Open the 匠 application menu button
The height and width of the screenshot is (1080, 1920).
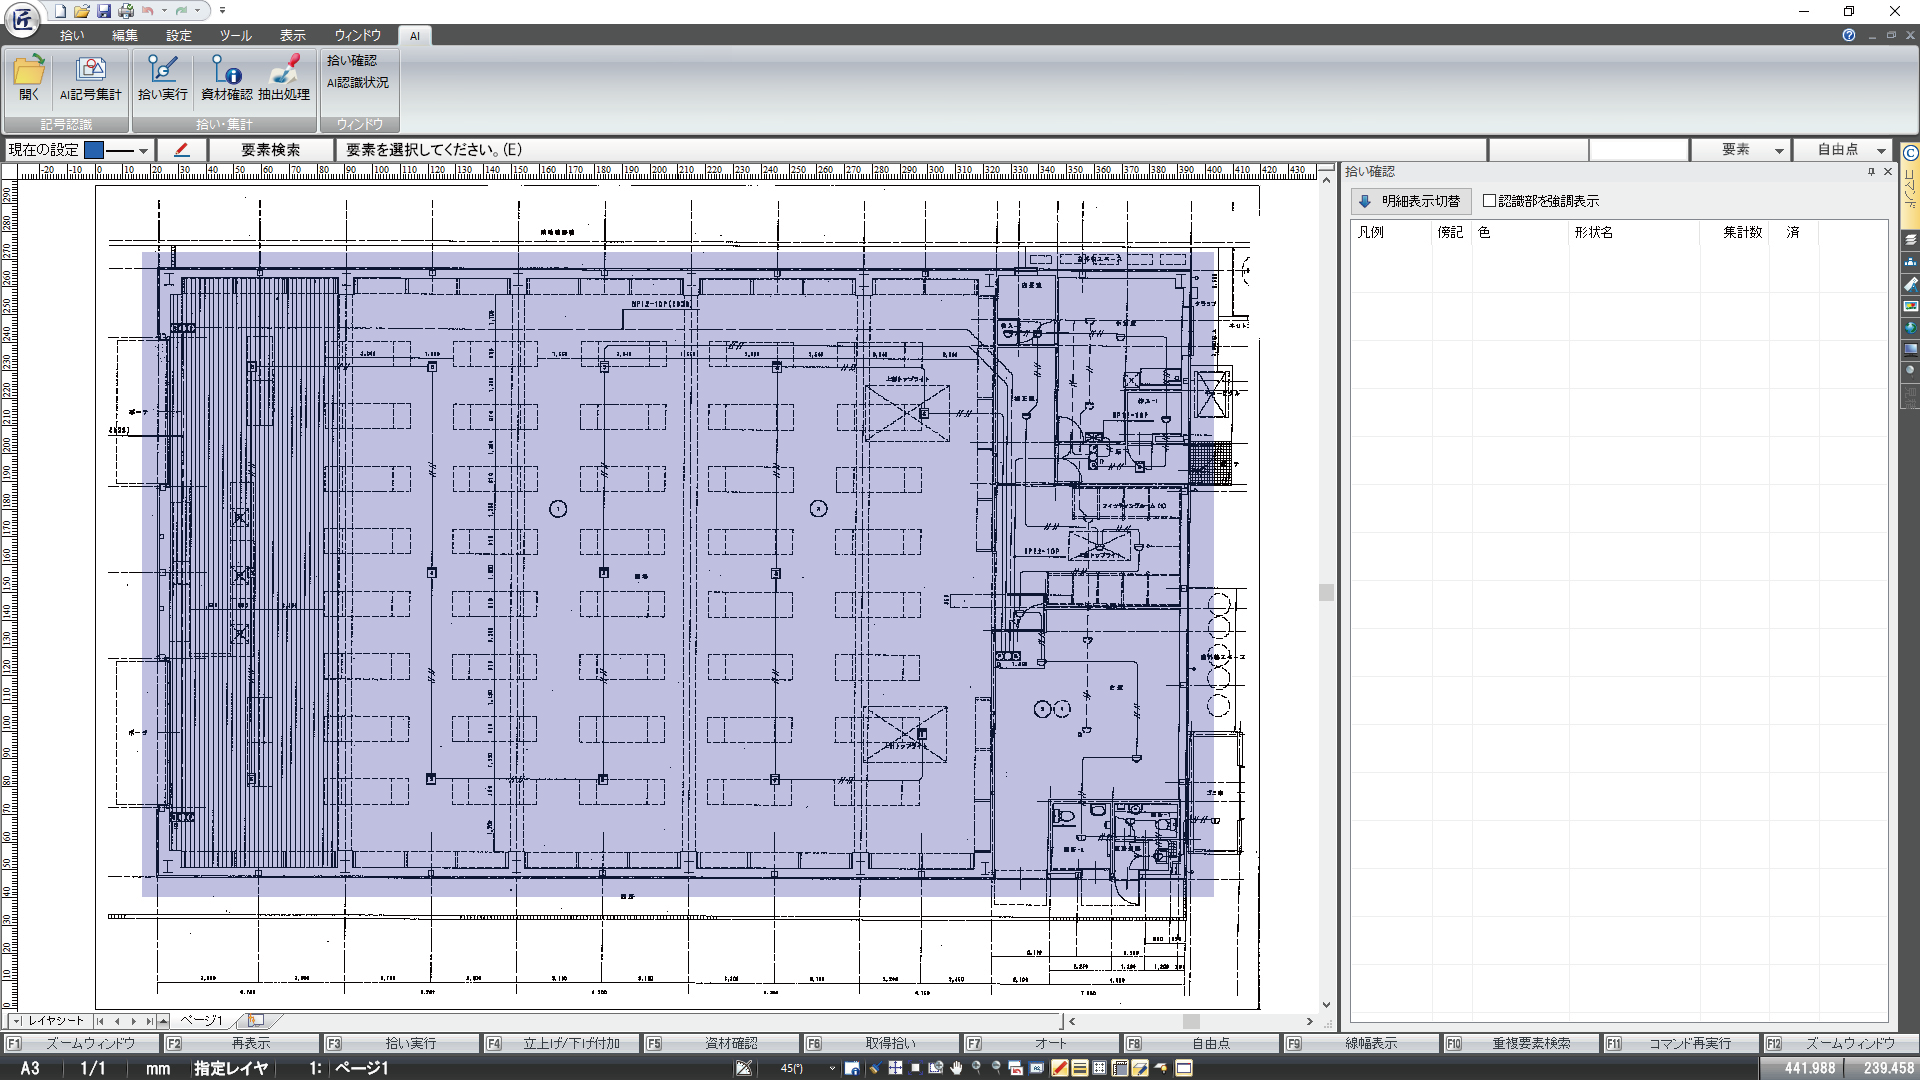point(22,19)
